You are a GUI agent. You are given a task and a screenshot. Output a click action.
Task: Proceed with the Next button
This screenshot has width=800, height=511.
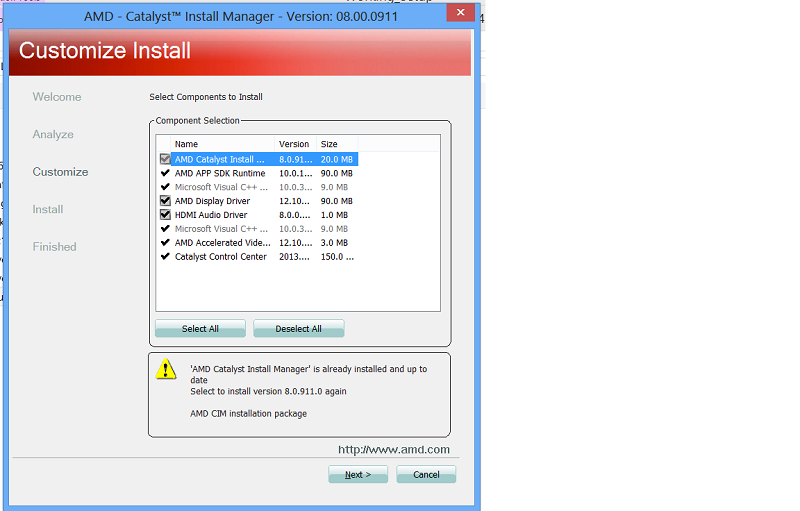click(x=358, y=474)
